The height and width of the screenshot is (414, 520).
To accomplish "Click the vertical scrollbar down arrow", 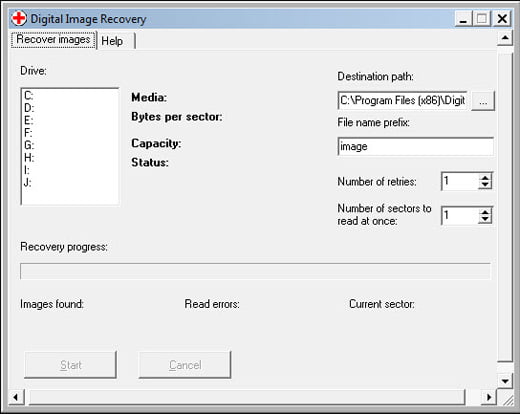I will pos(505,381).
